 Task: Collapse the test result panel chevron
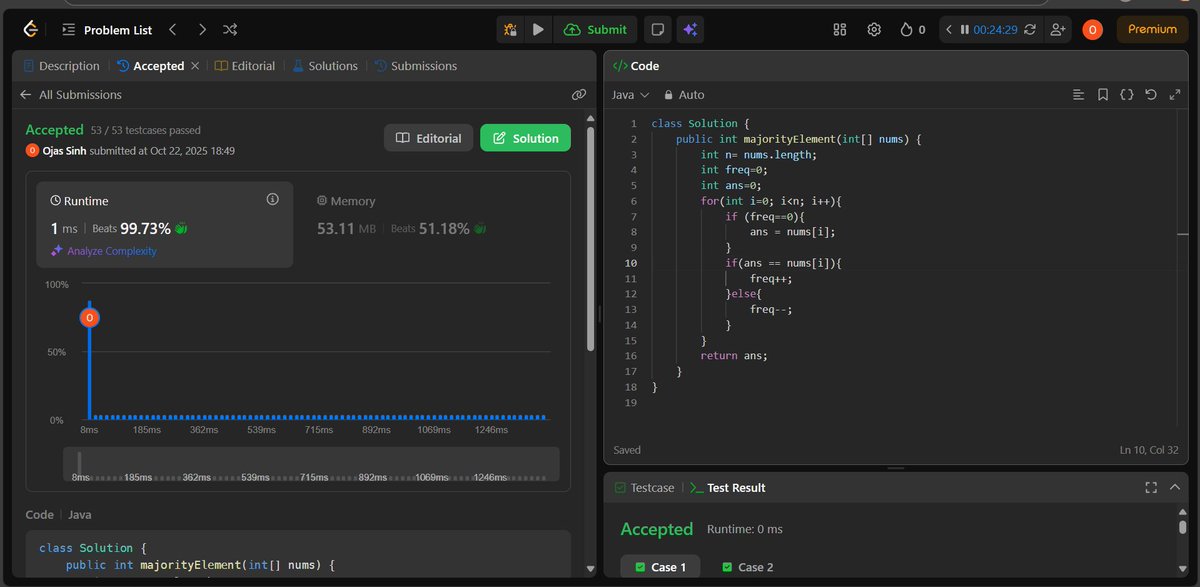(1175, 488)
